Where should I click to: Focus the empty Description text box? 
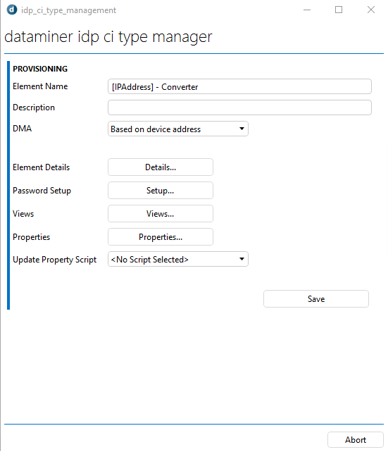pyautogui.click(x=239, y=108)
